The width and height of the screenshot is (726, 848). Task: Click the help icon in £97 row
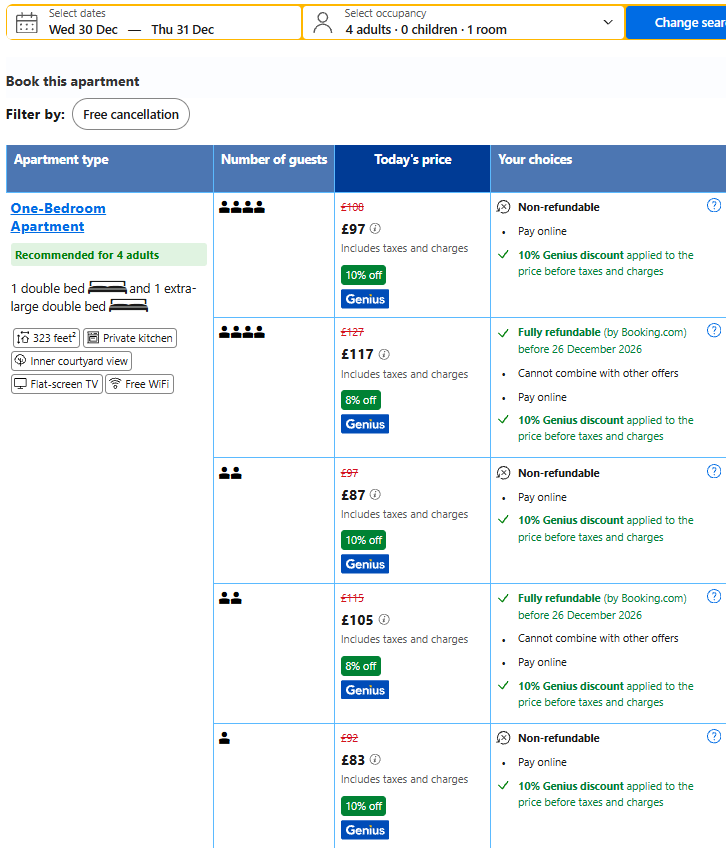714,206
